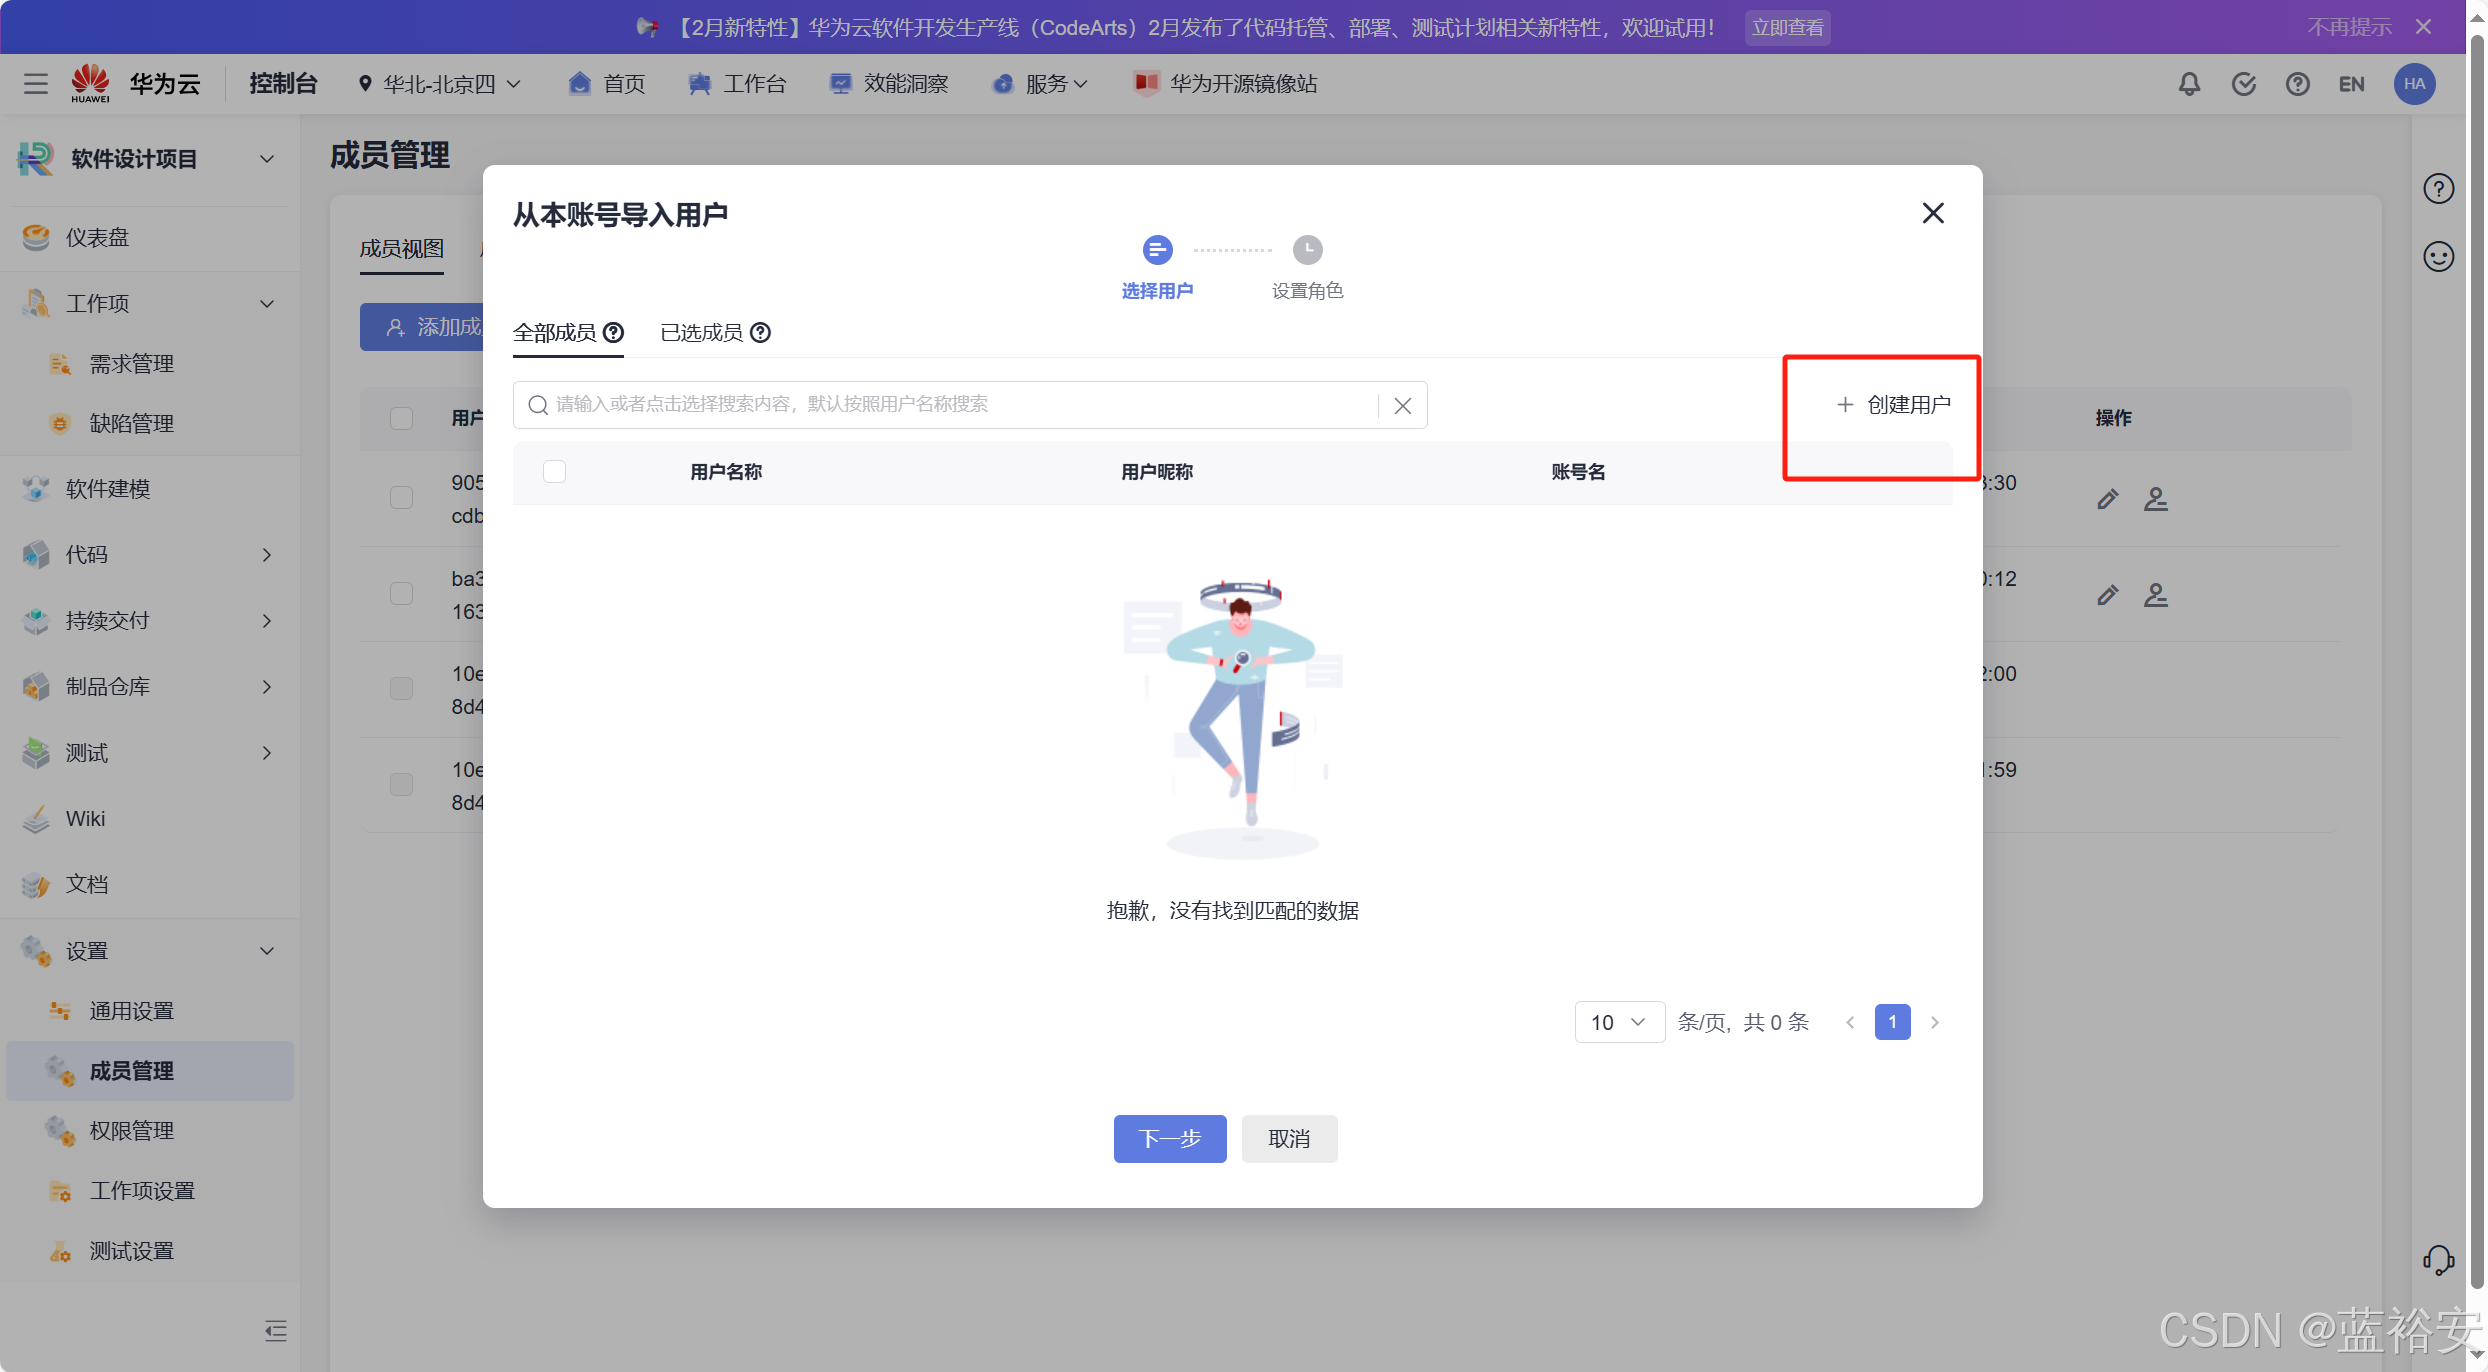Screen dimensions: 2488x1372
Task: Expand the 华北-北京四 region selector
Action: tap(440, 84)
